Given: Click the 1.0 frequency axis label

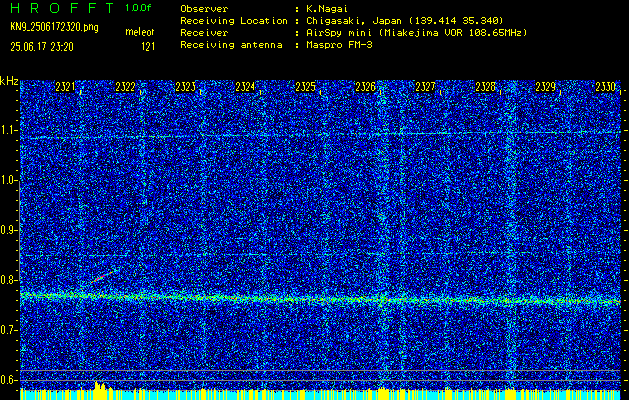Looking at the screenshot, I should coord(9,181).
